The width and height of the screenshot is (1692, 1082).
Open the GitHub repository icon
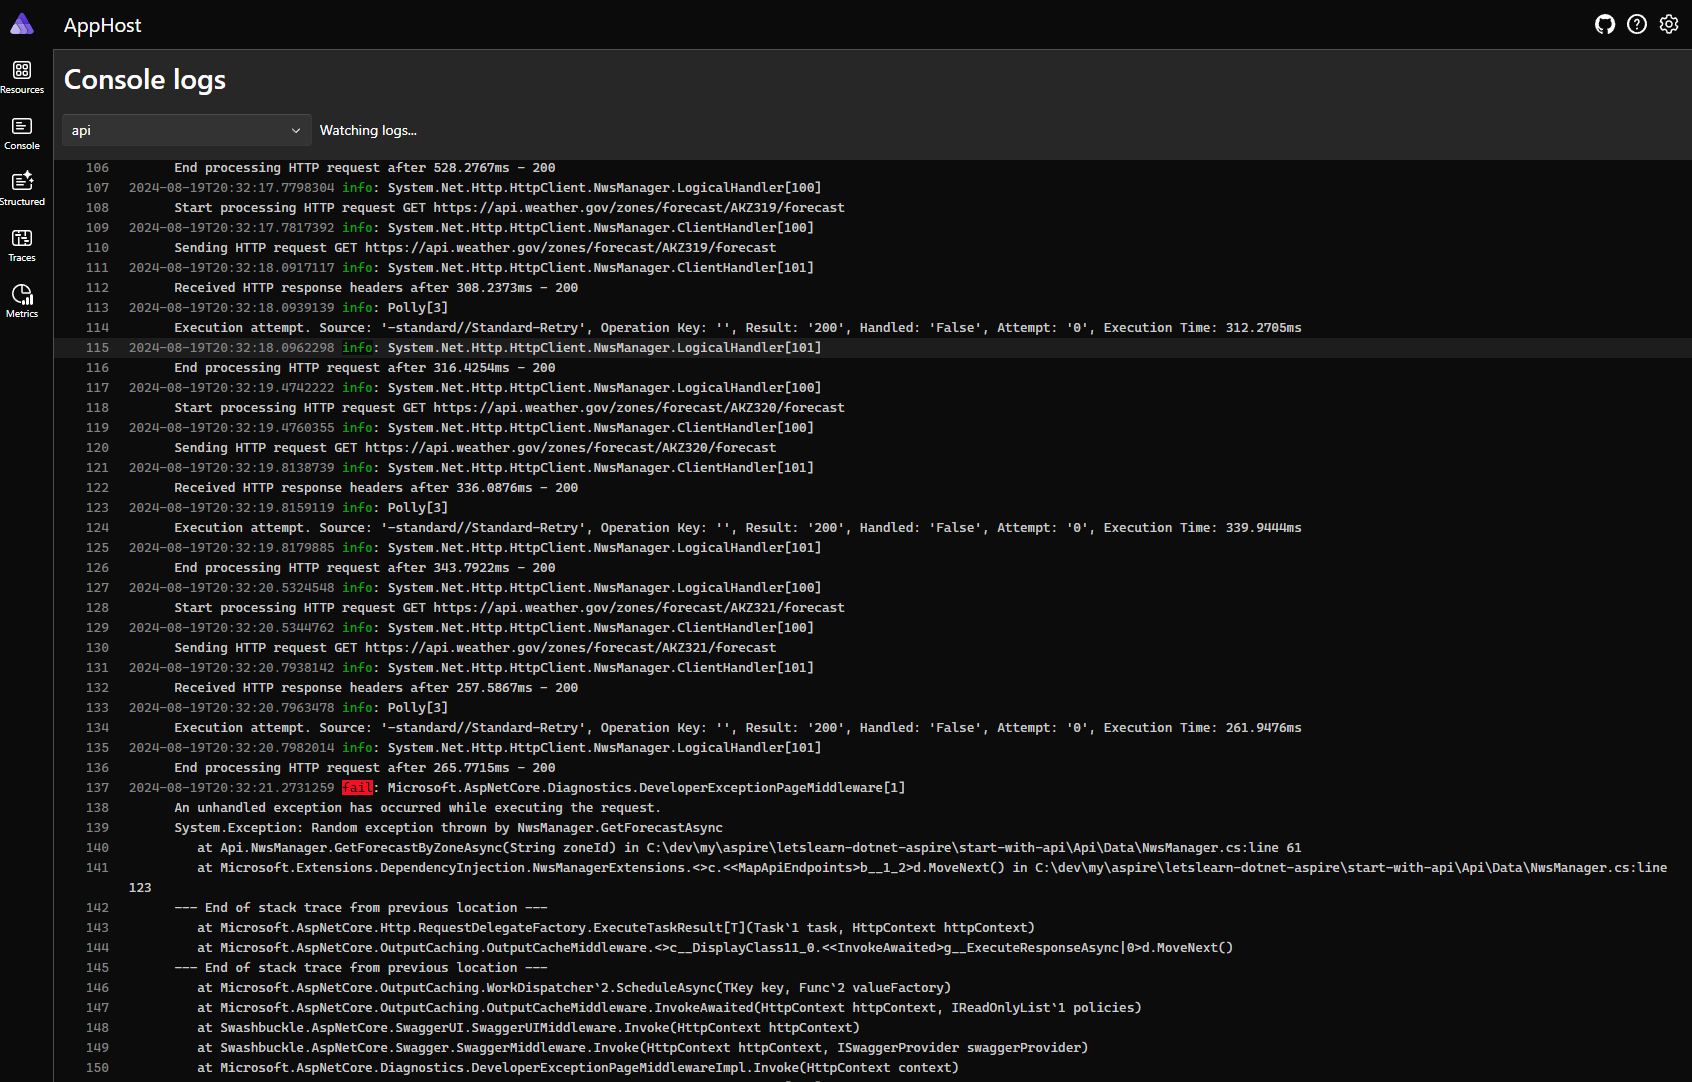[1605, 24]
